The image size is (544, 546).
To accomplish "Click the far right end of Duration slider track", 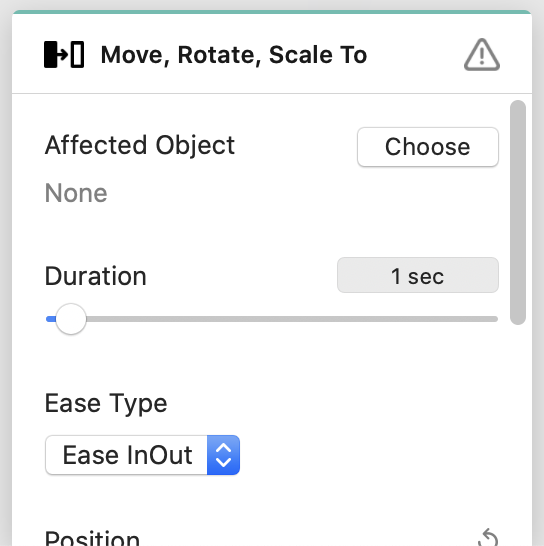I will click(x=495, y=319).
